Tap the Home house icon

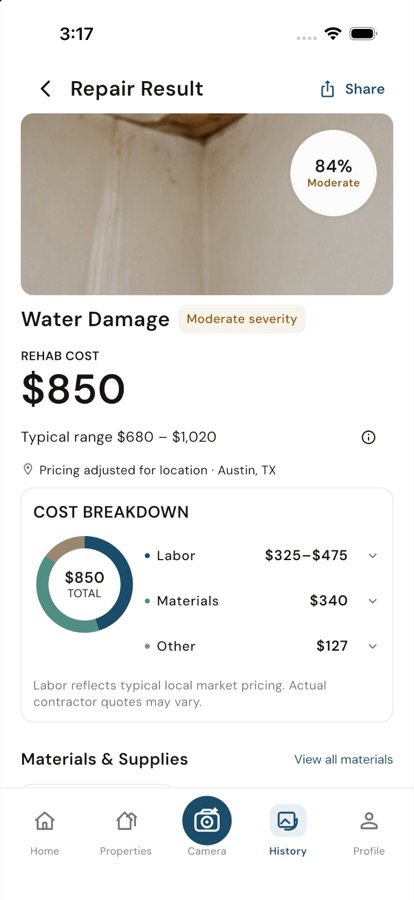(45, 821)
